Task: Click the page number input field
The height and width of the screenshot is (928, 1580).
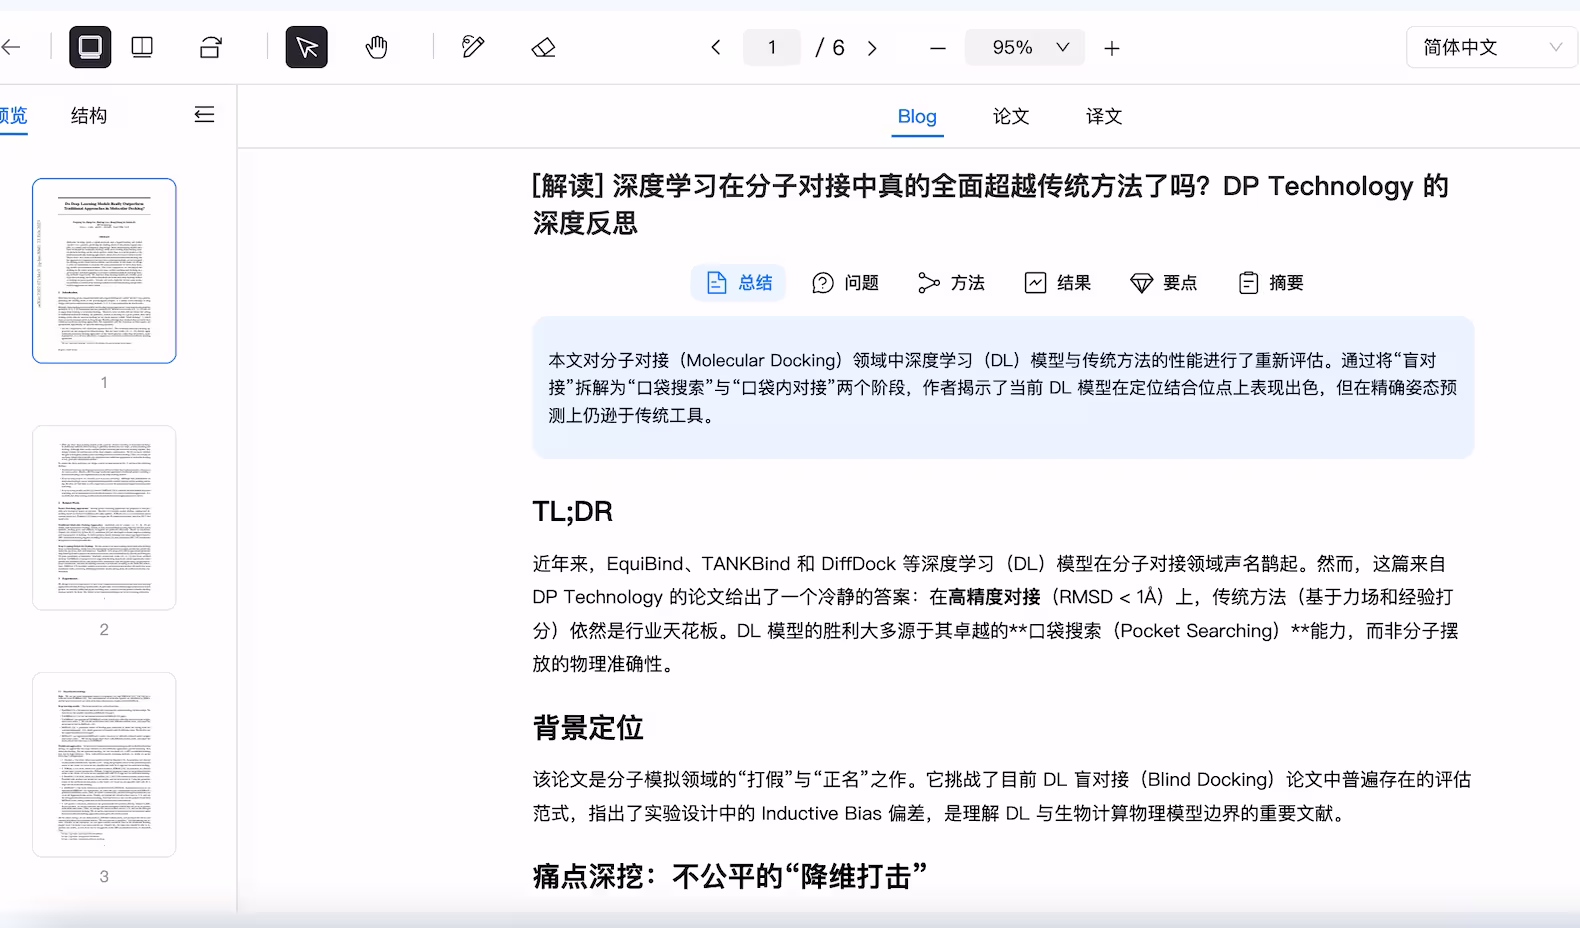Action: (772, 47)
